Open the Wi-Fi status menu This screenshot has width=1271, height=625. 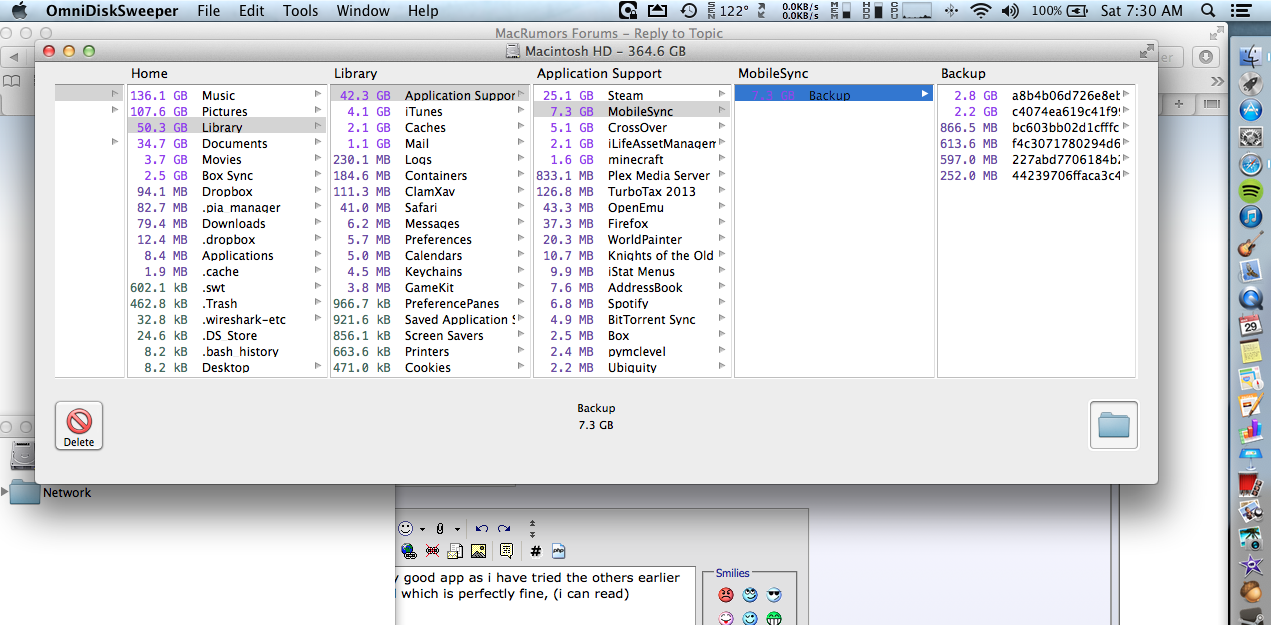pyautogui.click(x=981, y=11)
